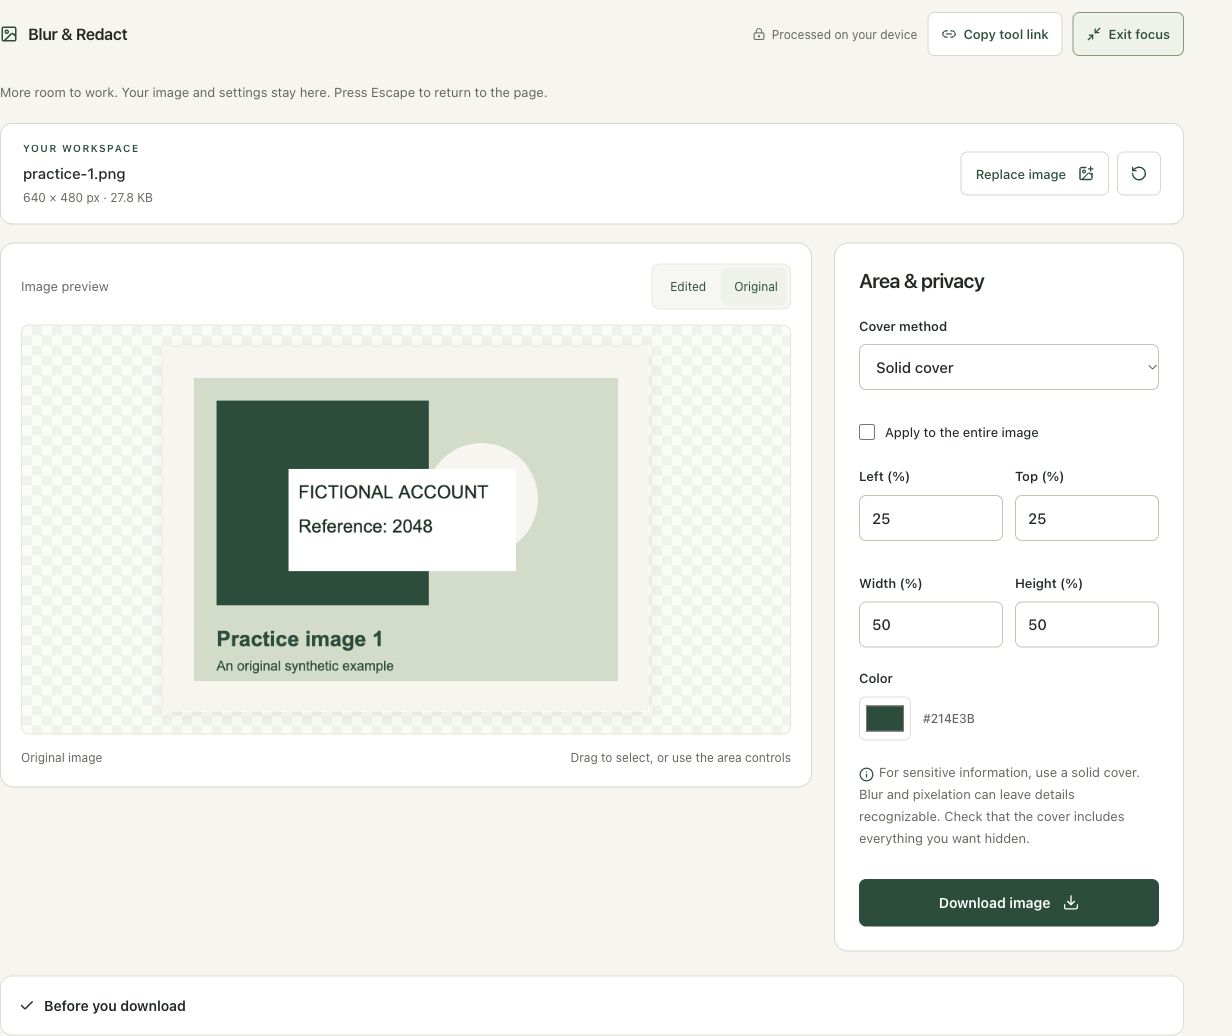Click the Processed on your device label
Screen dimensions: 1232x1036
[x=844, y=34]
